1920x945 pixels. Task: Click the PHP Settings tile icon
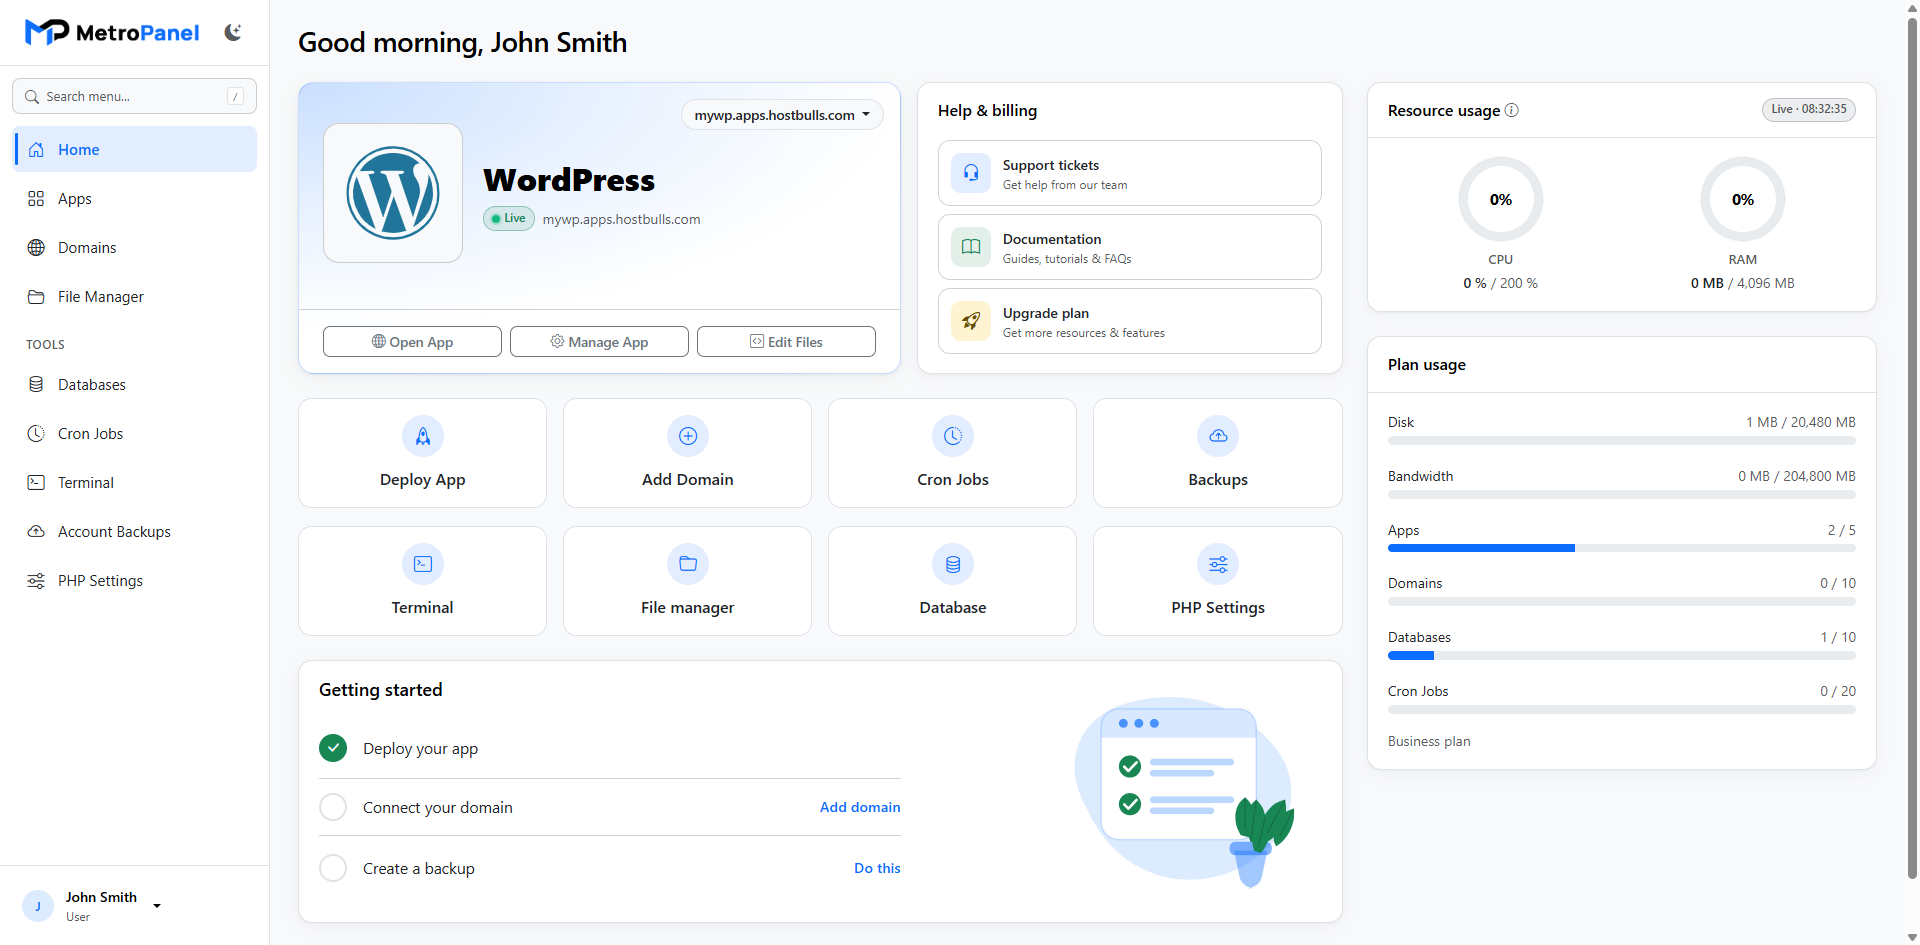click(1218, 564)
